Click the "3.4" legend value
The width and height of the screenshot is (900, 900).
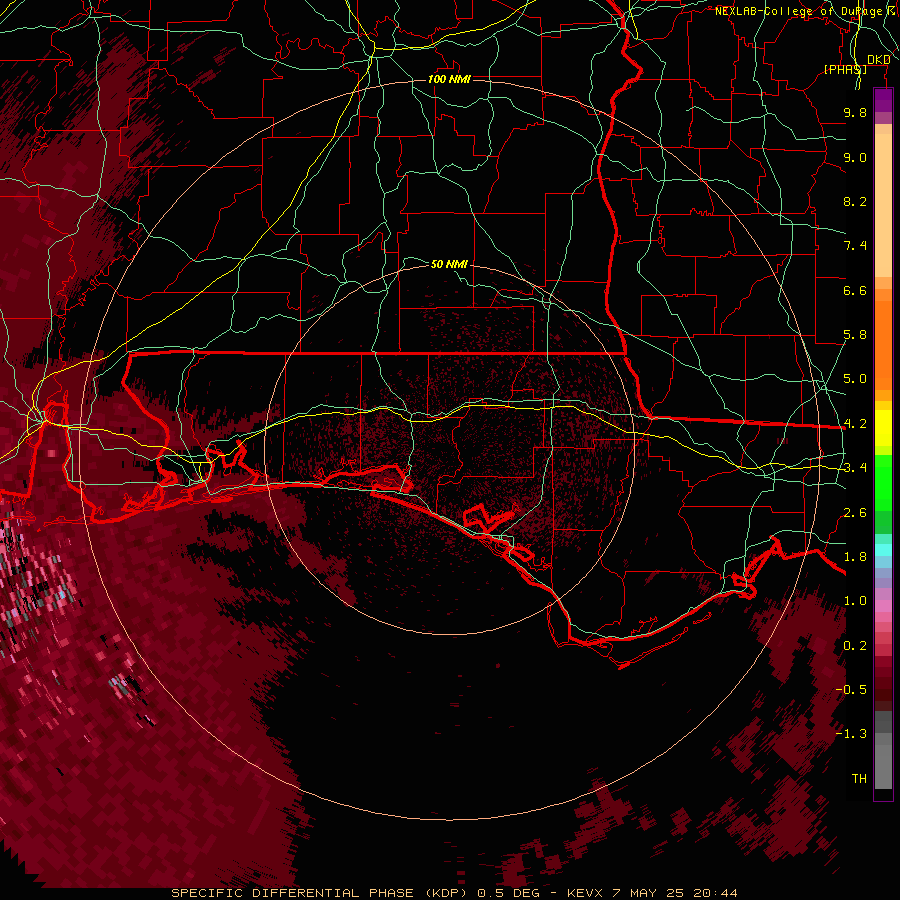click(x=855, y=468)
